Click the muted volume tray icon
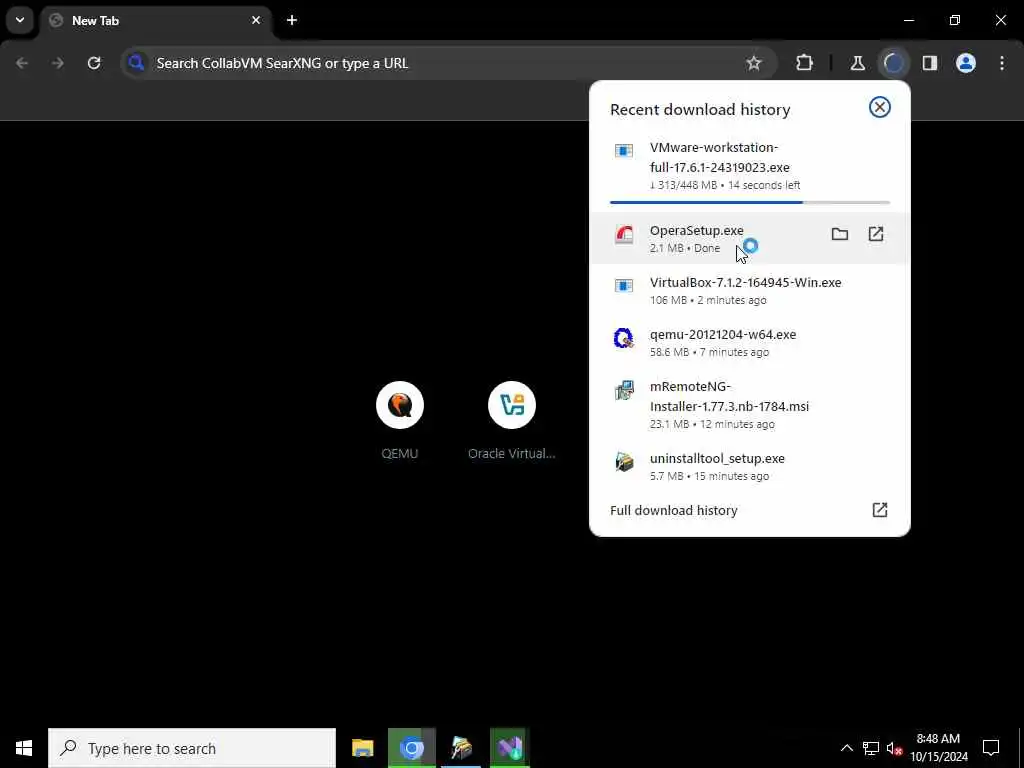This screenshot has width=1024, height=768. (894, 748)
